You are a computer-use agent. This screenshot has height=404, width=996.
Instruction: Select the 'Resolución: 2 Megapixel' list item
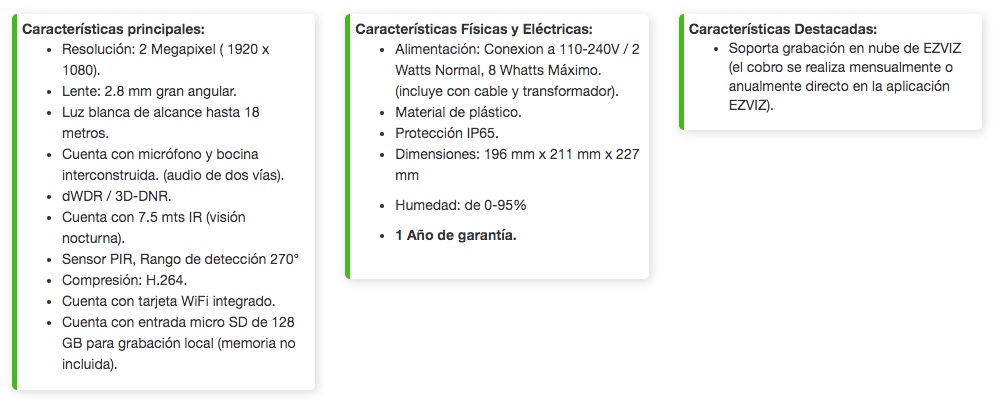(x=166, y=60)
